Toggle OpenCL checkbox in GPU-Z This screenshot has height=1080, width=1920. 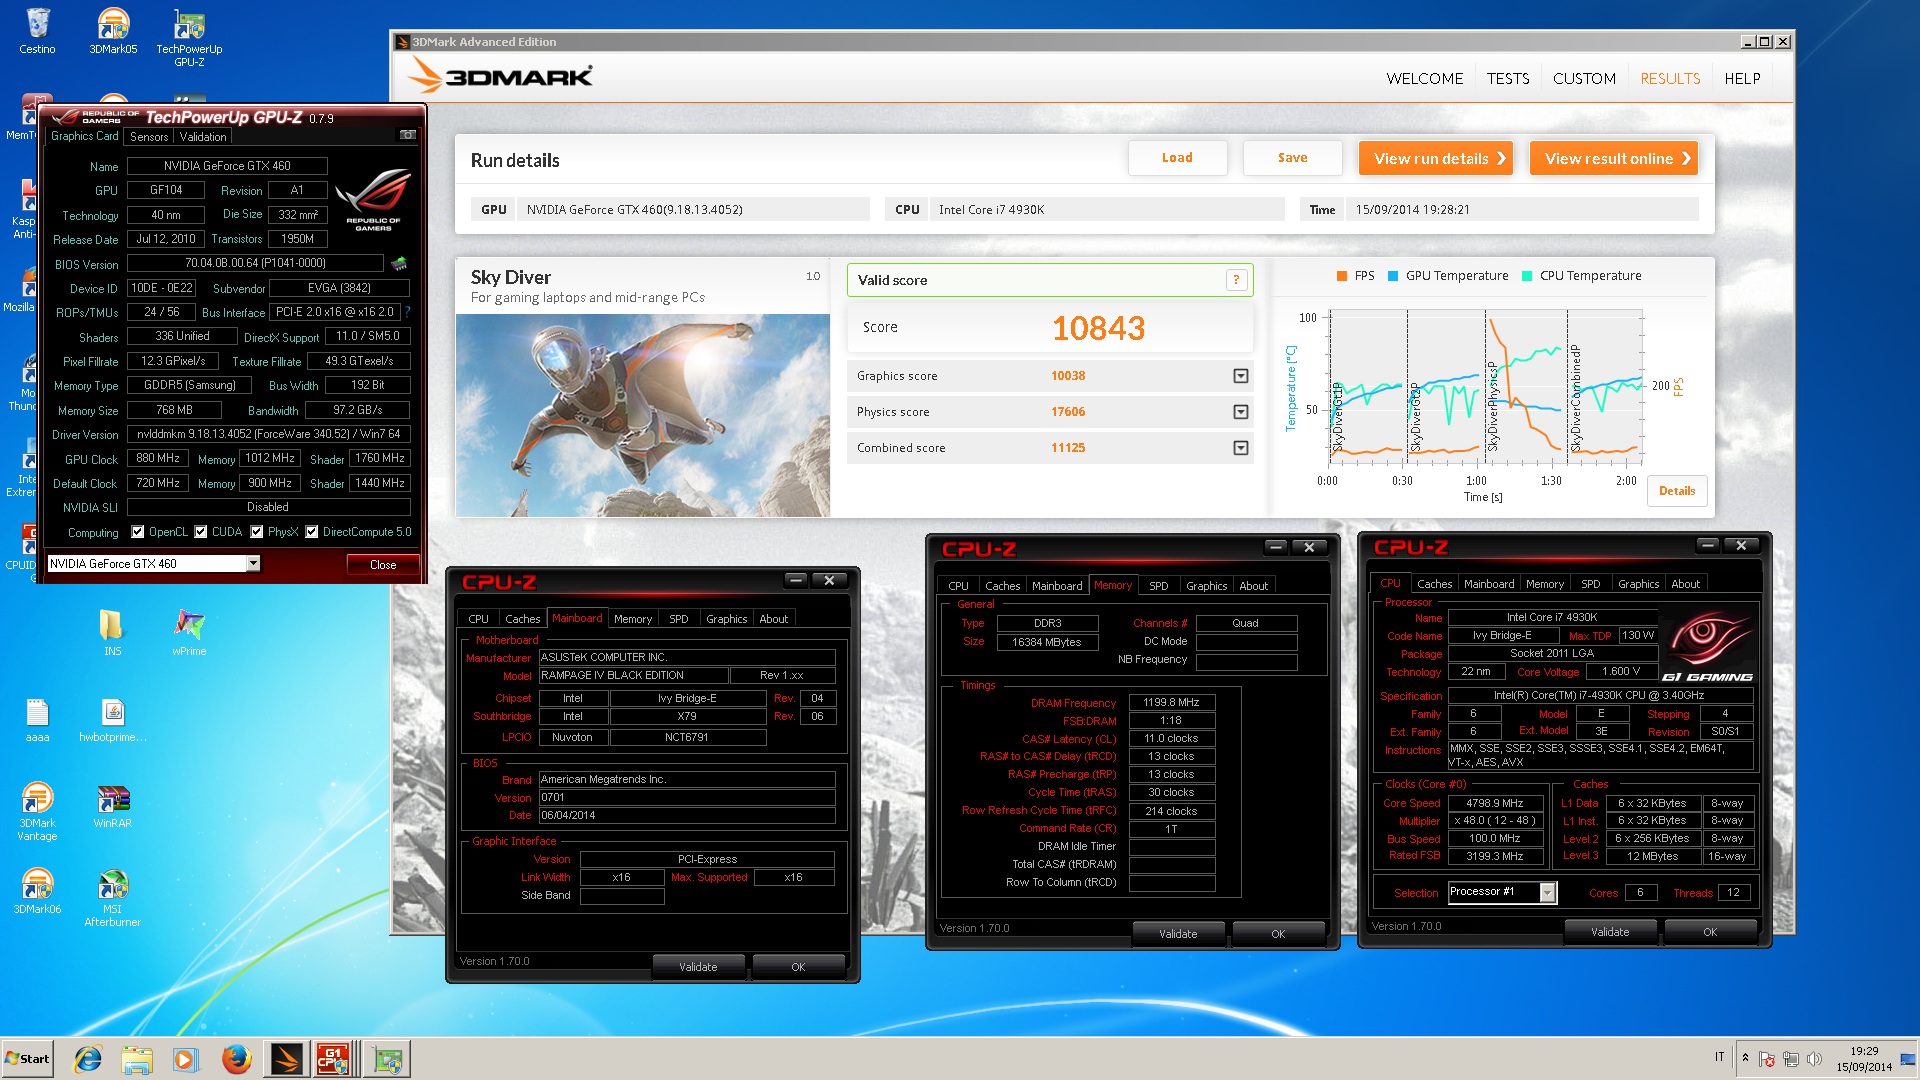tap(138, 532)
